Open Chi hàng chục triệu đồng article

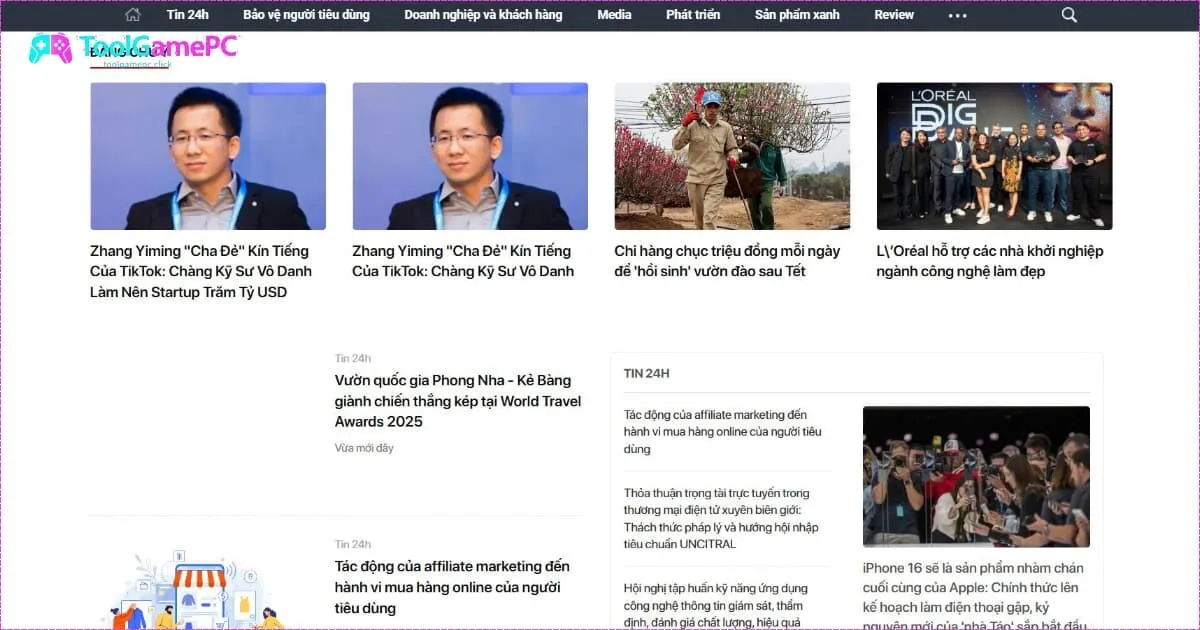point(727,261)
